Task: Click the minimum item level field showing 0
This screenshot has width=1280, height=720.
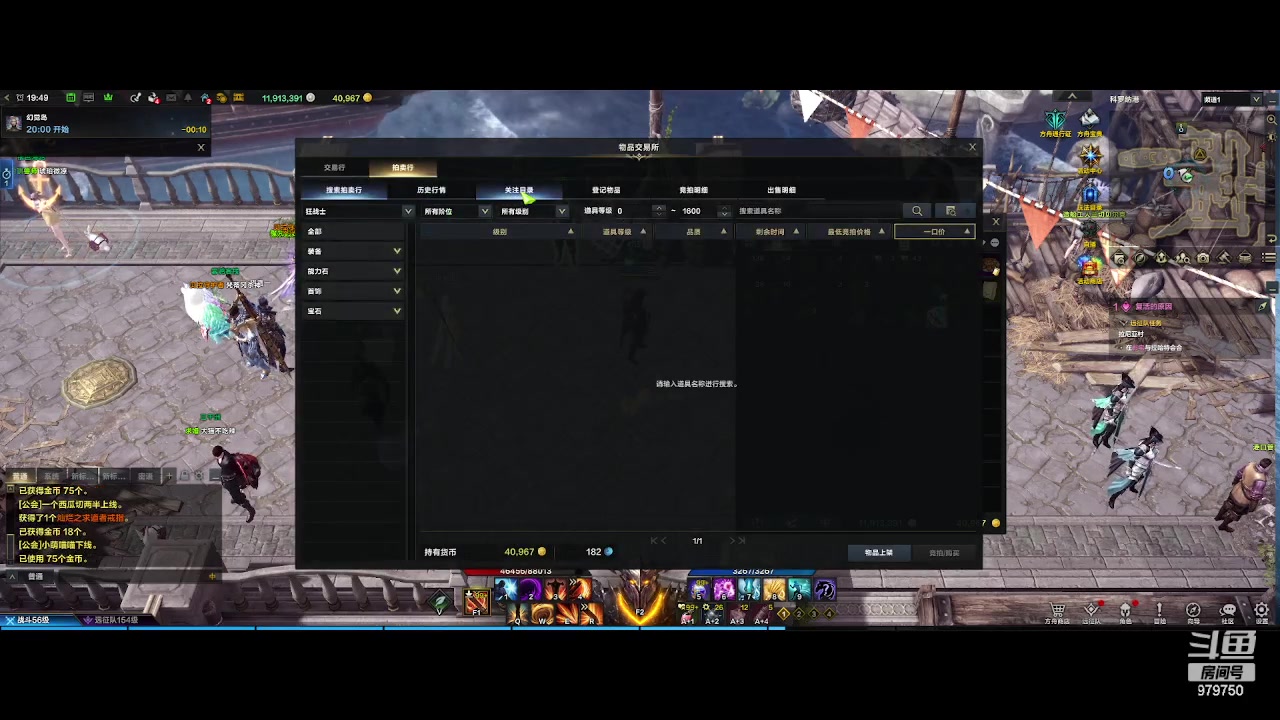Action: pyautogui.click(x=633, y=211)
